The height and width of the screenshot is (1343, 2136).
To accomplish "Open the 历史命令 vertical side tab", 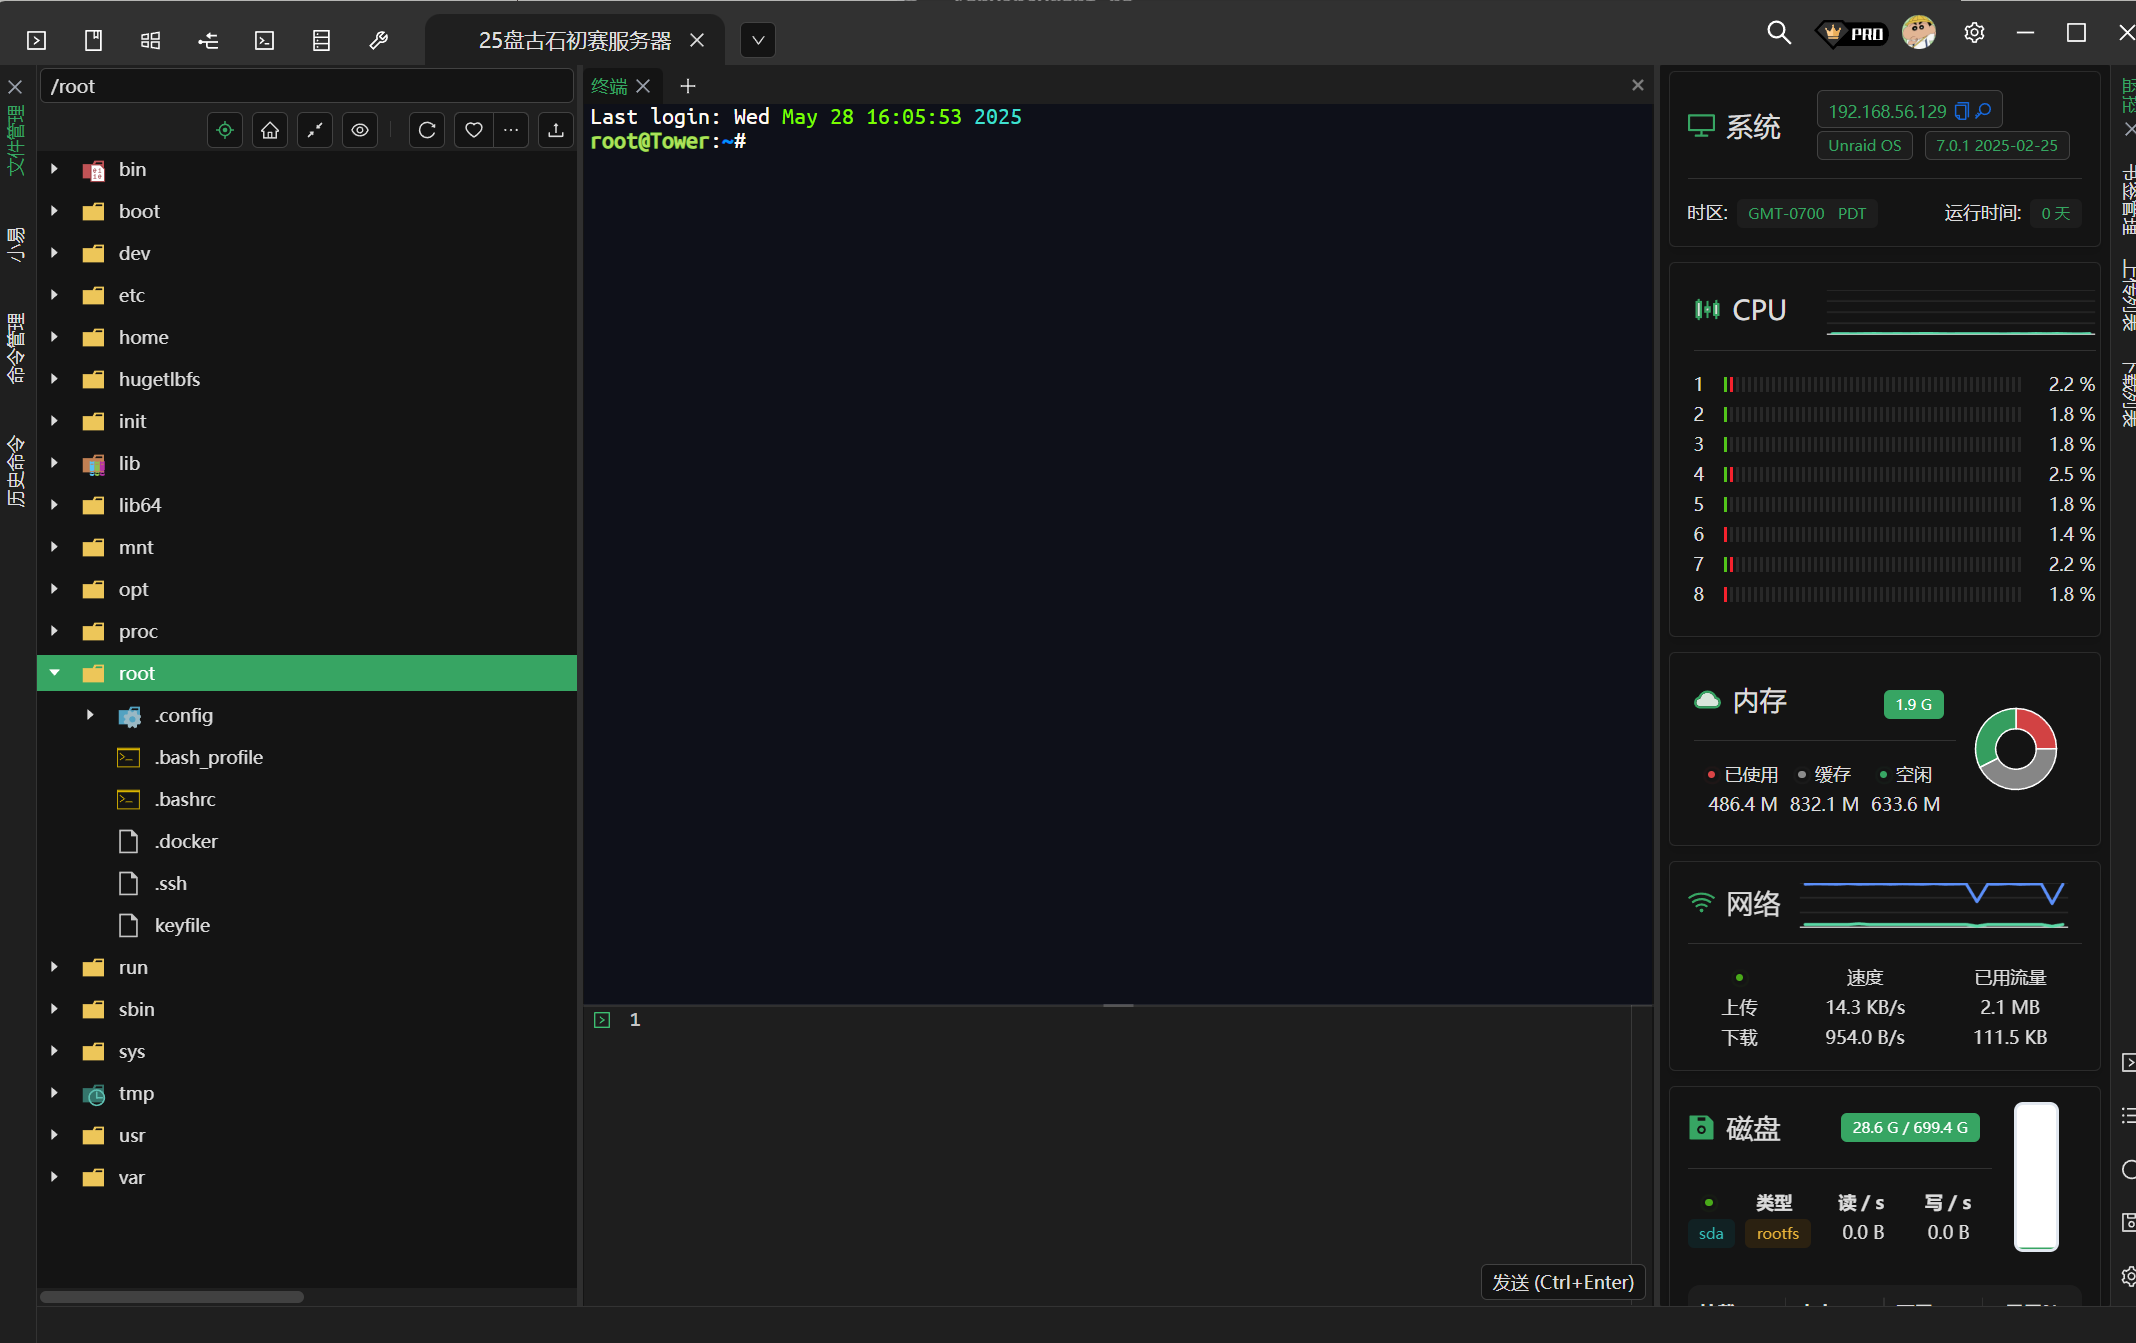I will pyautogui.click(x=16, y=470).
